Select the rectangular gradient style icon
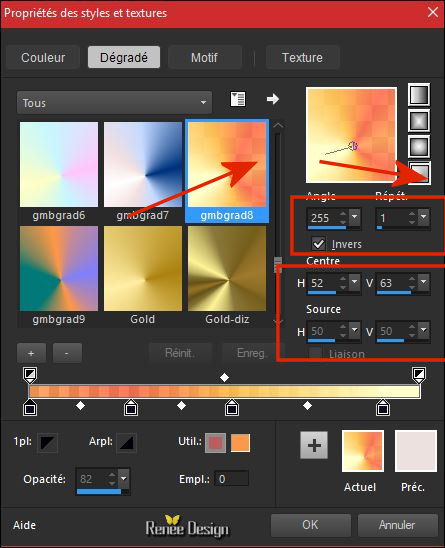The height and width of the screenshot is (548, 445). click(419, 121)
